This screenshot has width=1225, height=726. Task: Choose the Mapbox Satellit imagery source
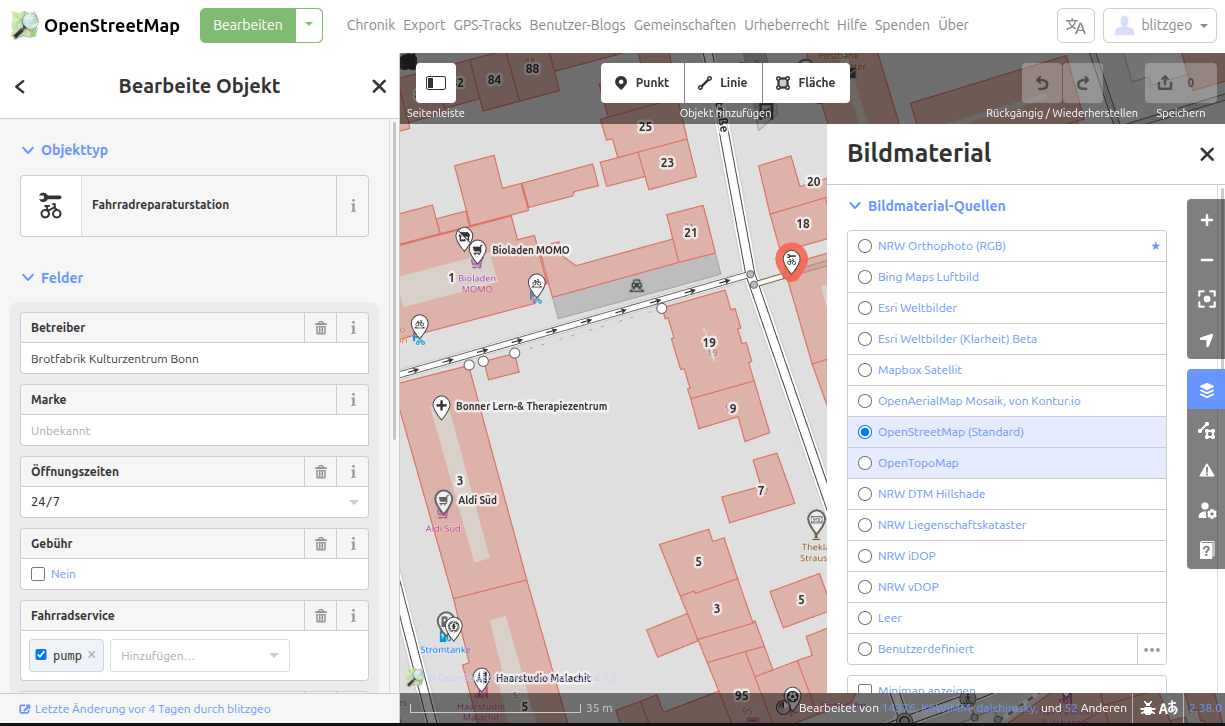865,370
